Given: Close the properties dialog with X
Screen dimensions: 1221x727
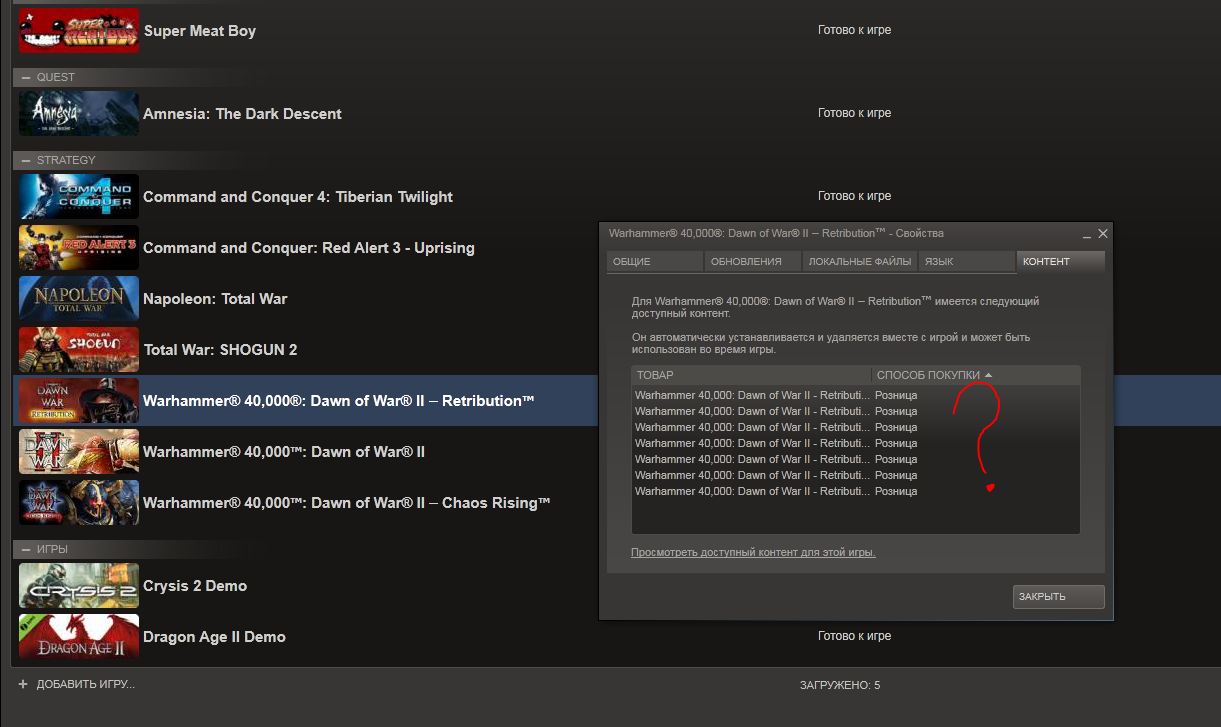Looking at the screenshot, I should click(x=1103, y=233).
